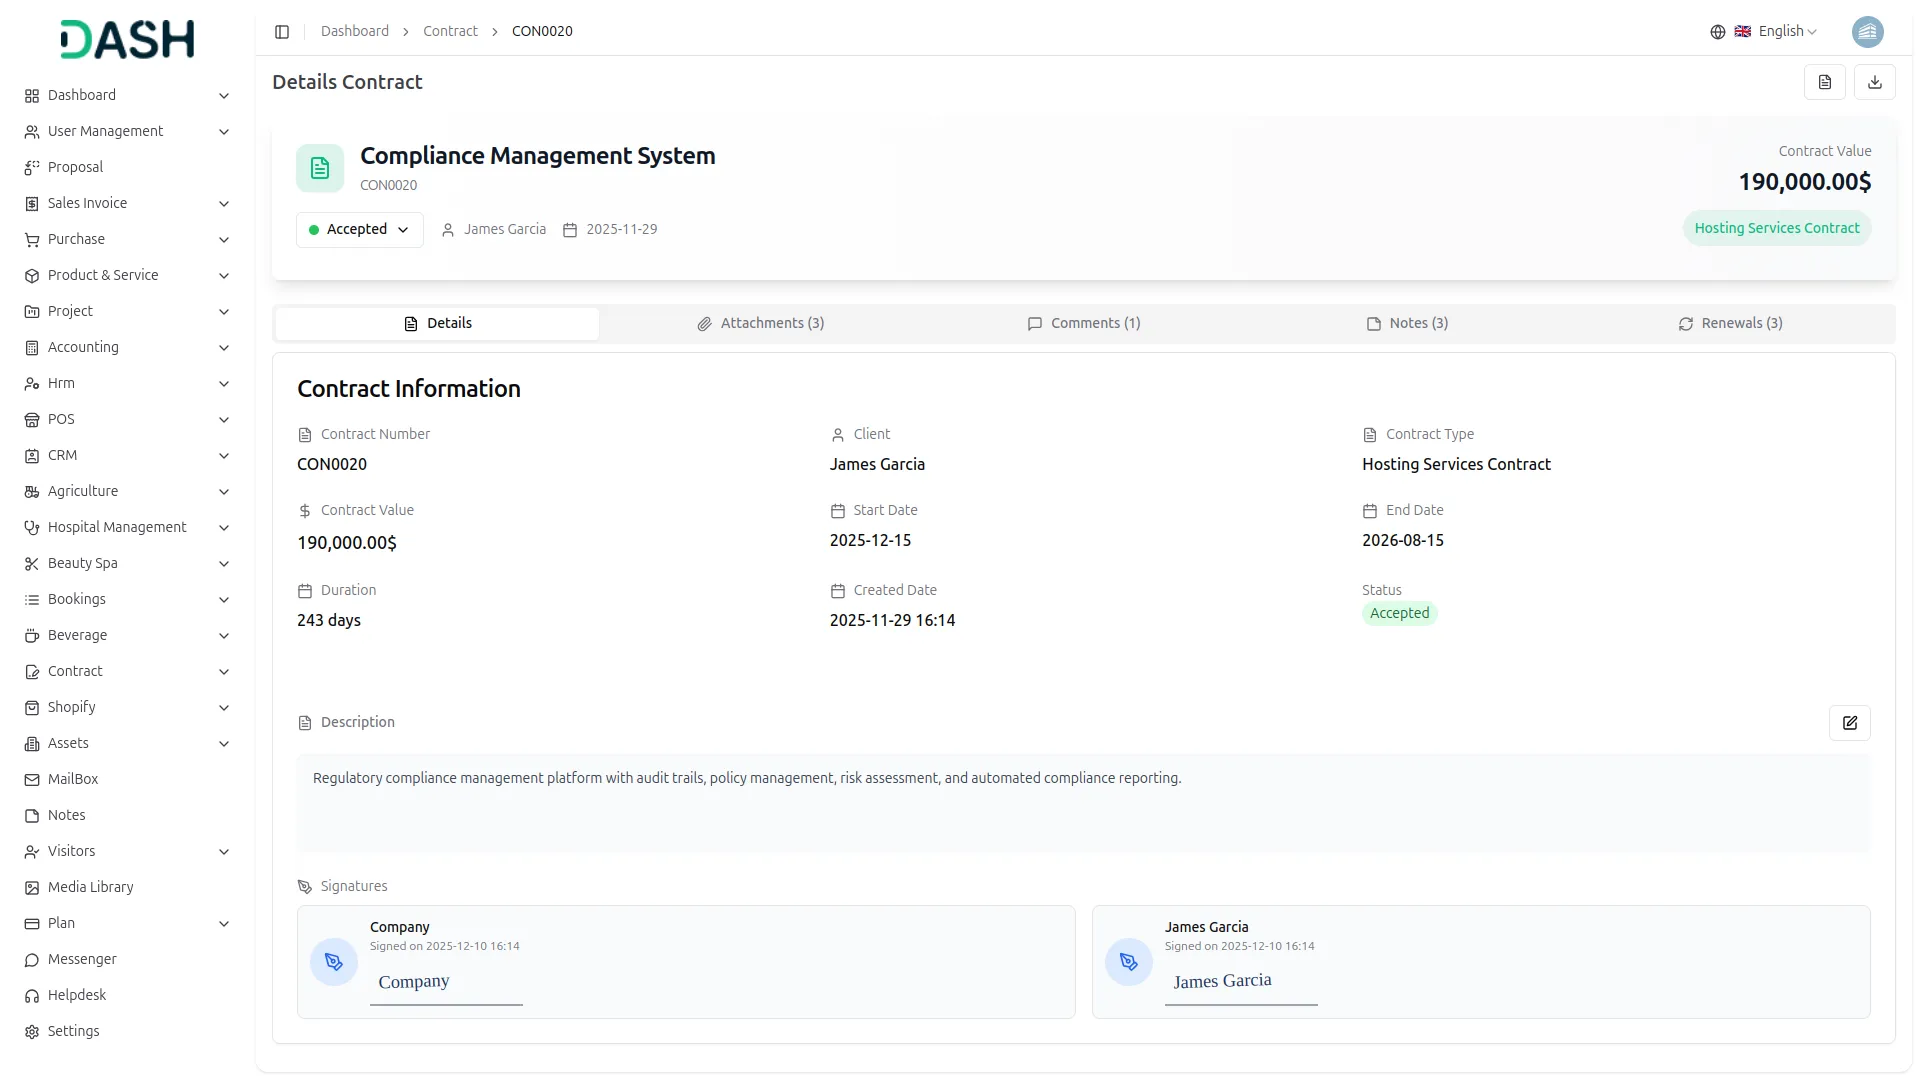Open the Comments (1) tab
The height and width of the screenshot is (1080, 1920).
(1084, 323)
